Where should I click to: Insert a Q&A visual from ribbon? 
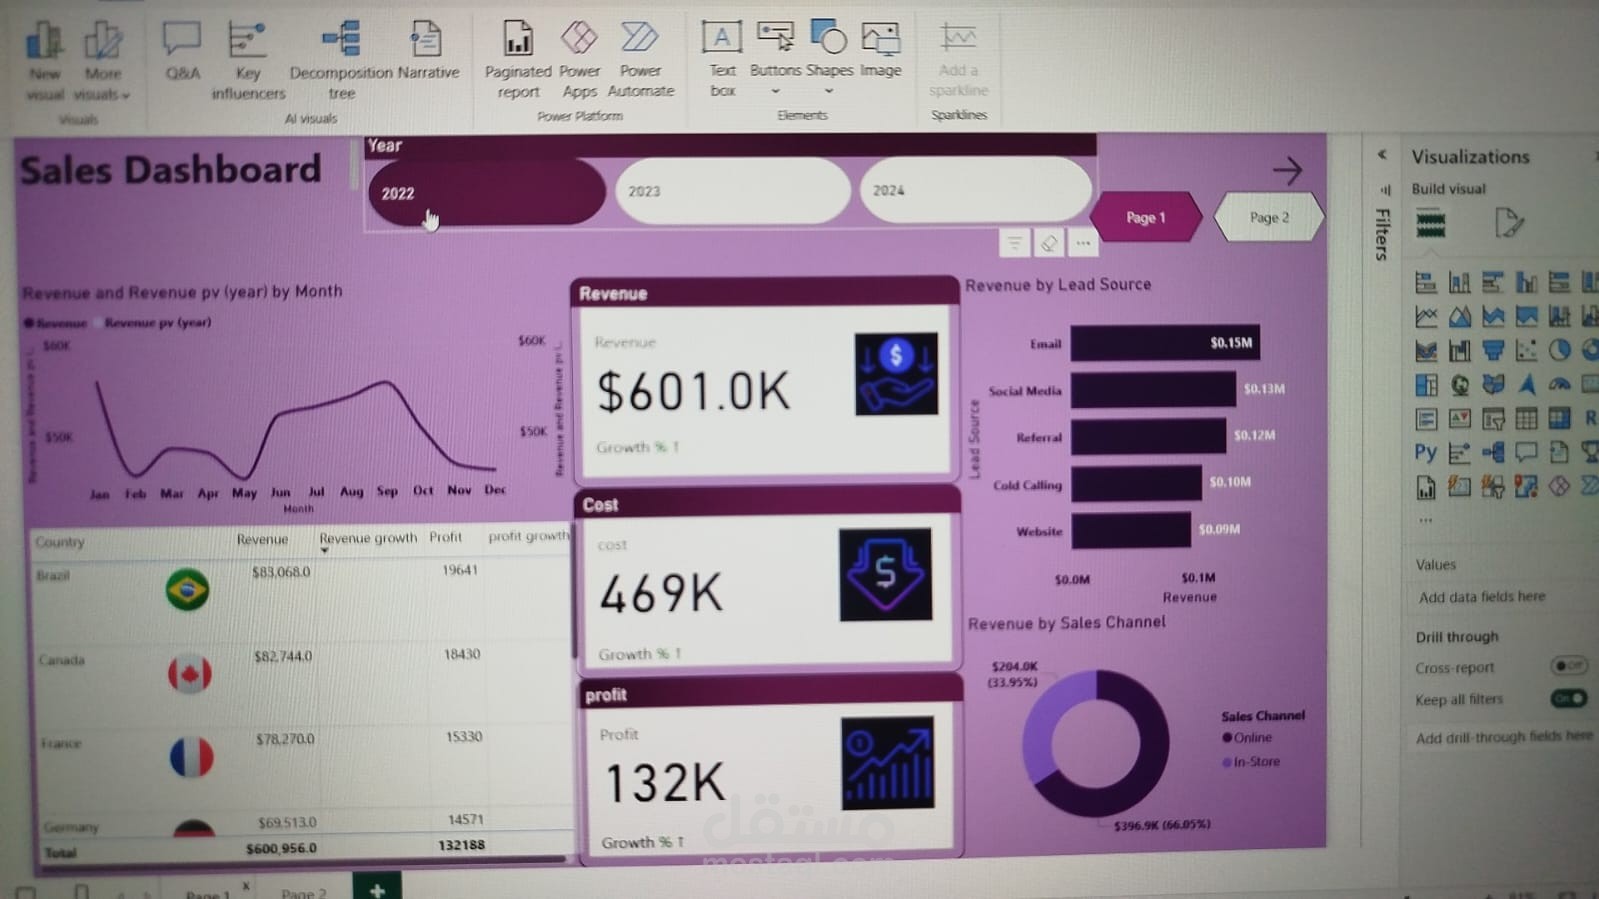(x=182, y=50)
